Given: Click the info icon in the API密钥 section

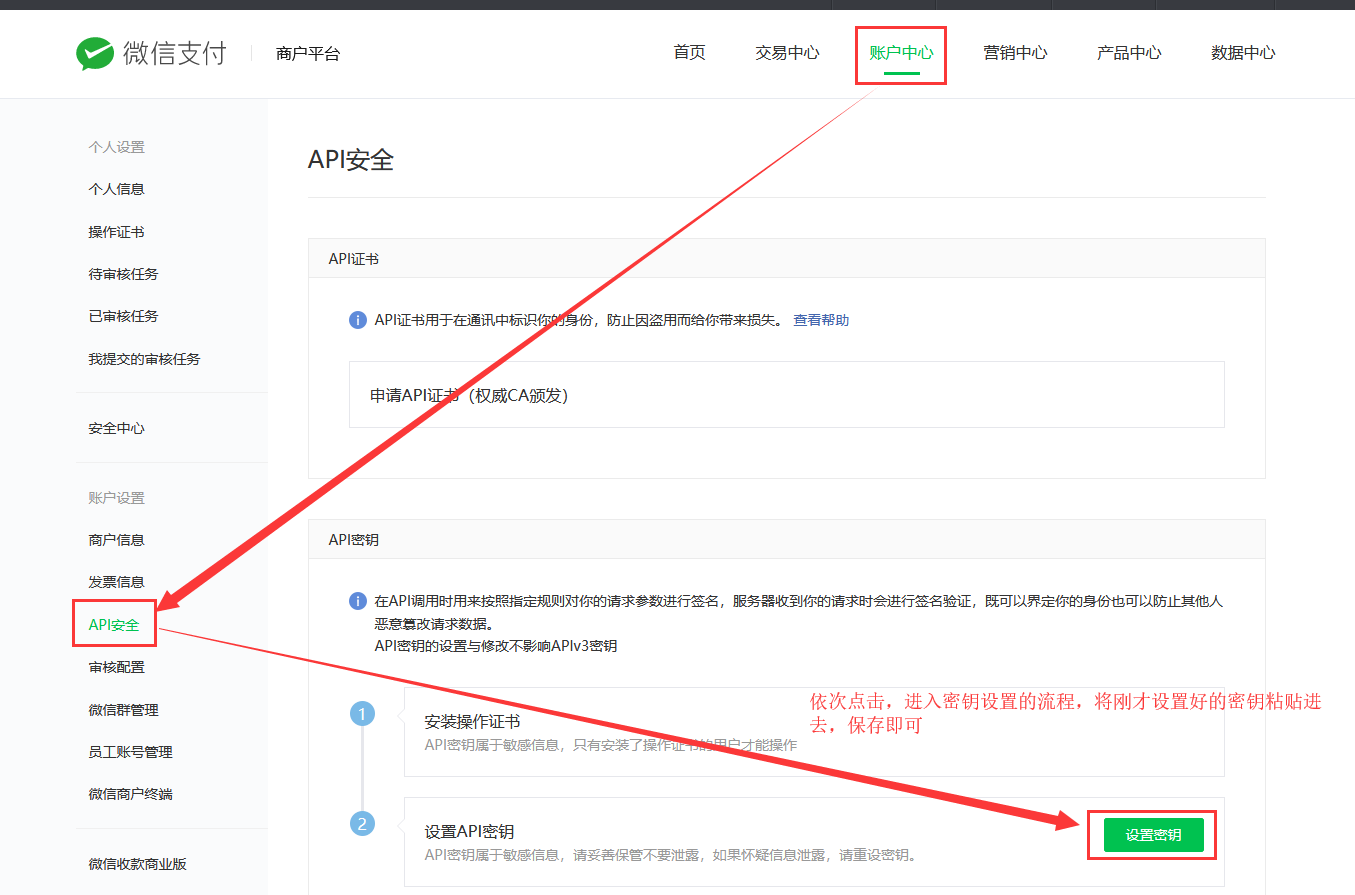Looking at the screenshot, I should pyautogui.click(x=357, y=601).
